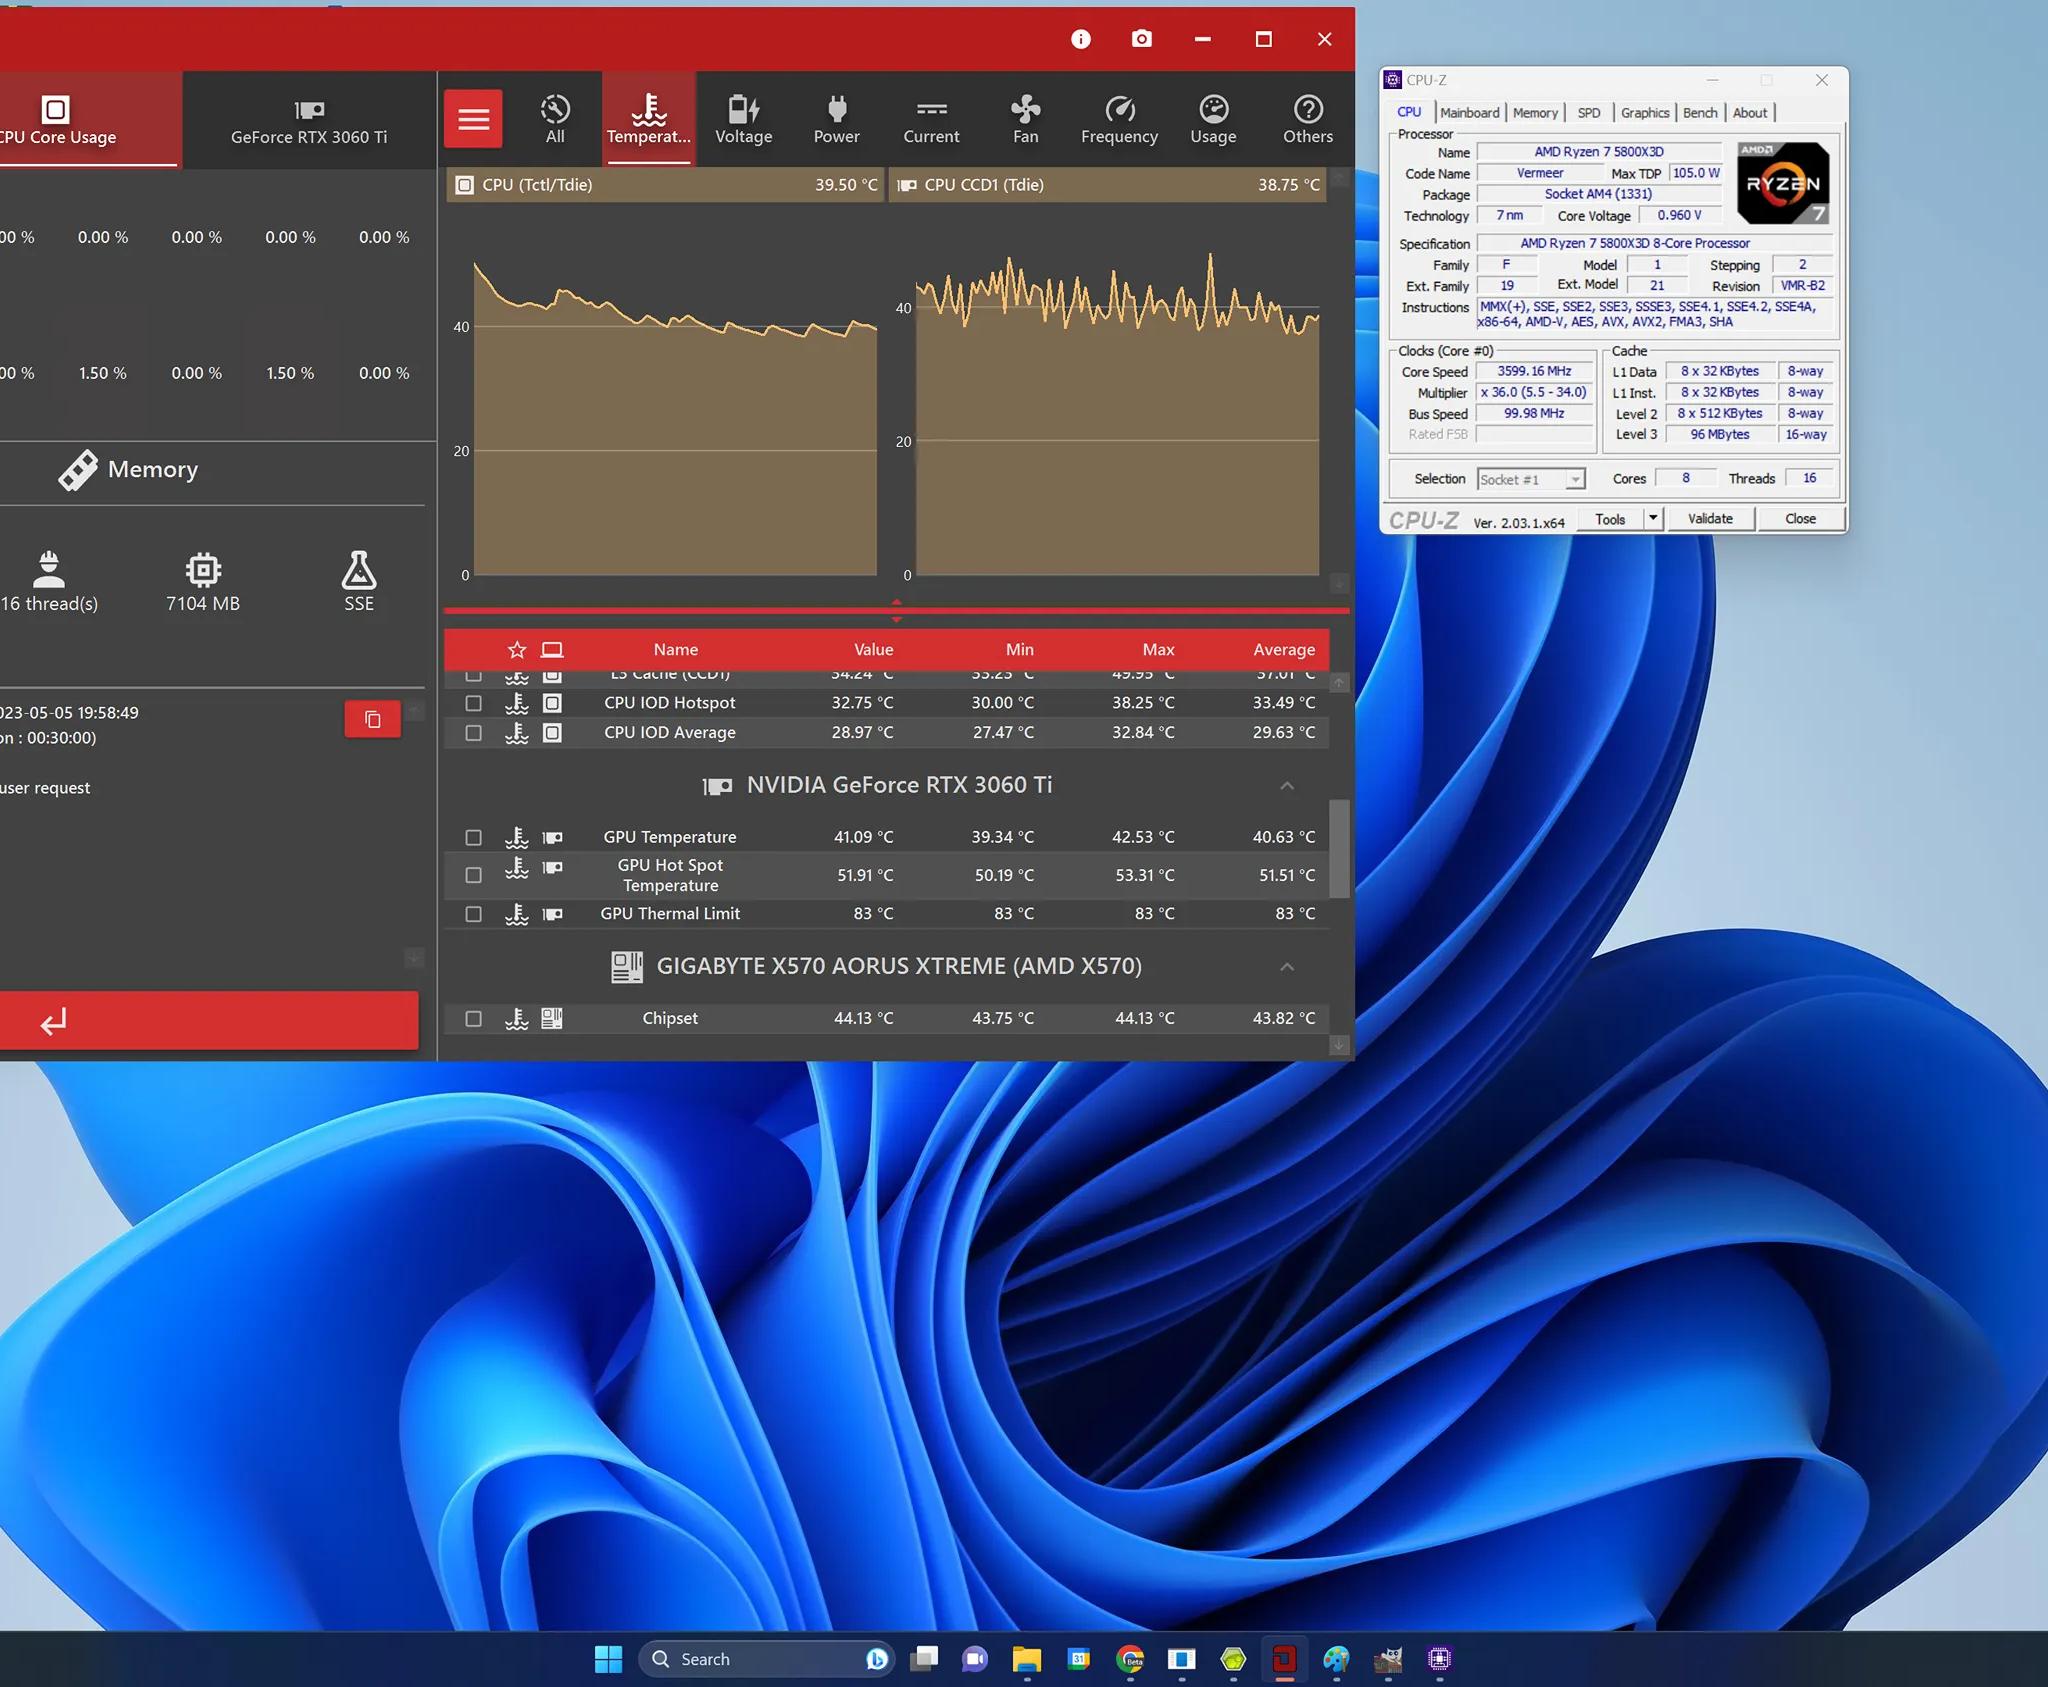The height and width of the screenshot is (1687, 2048).
Task: Open the SPD tab in CPU-Z
Action: (x=1588, y=113)
